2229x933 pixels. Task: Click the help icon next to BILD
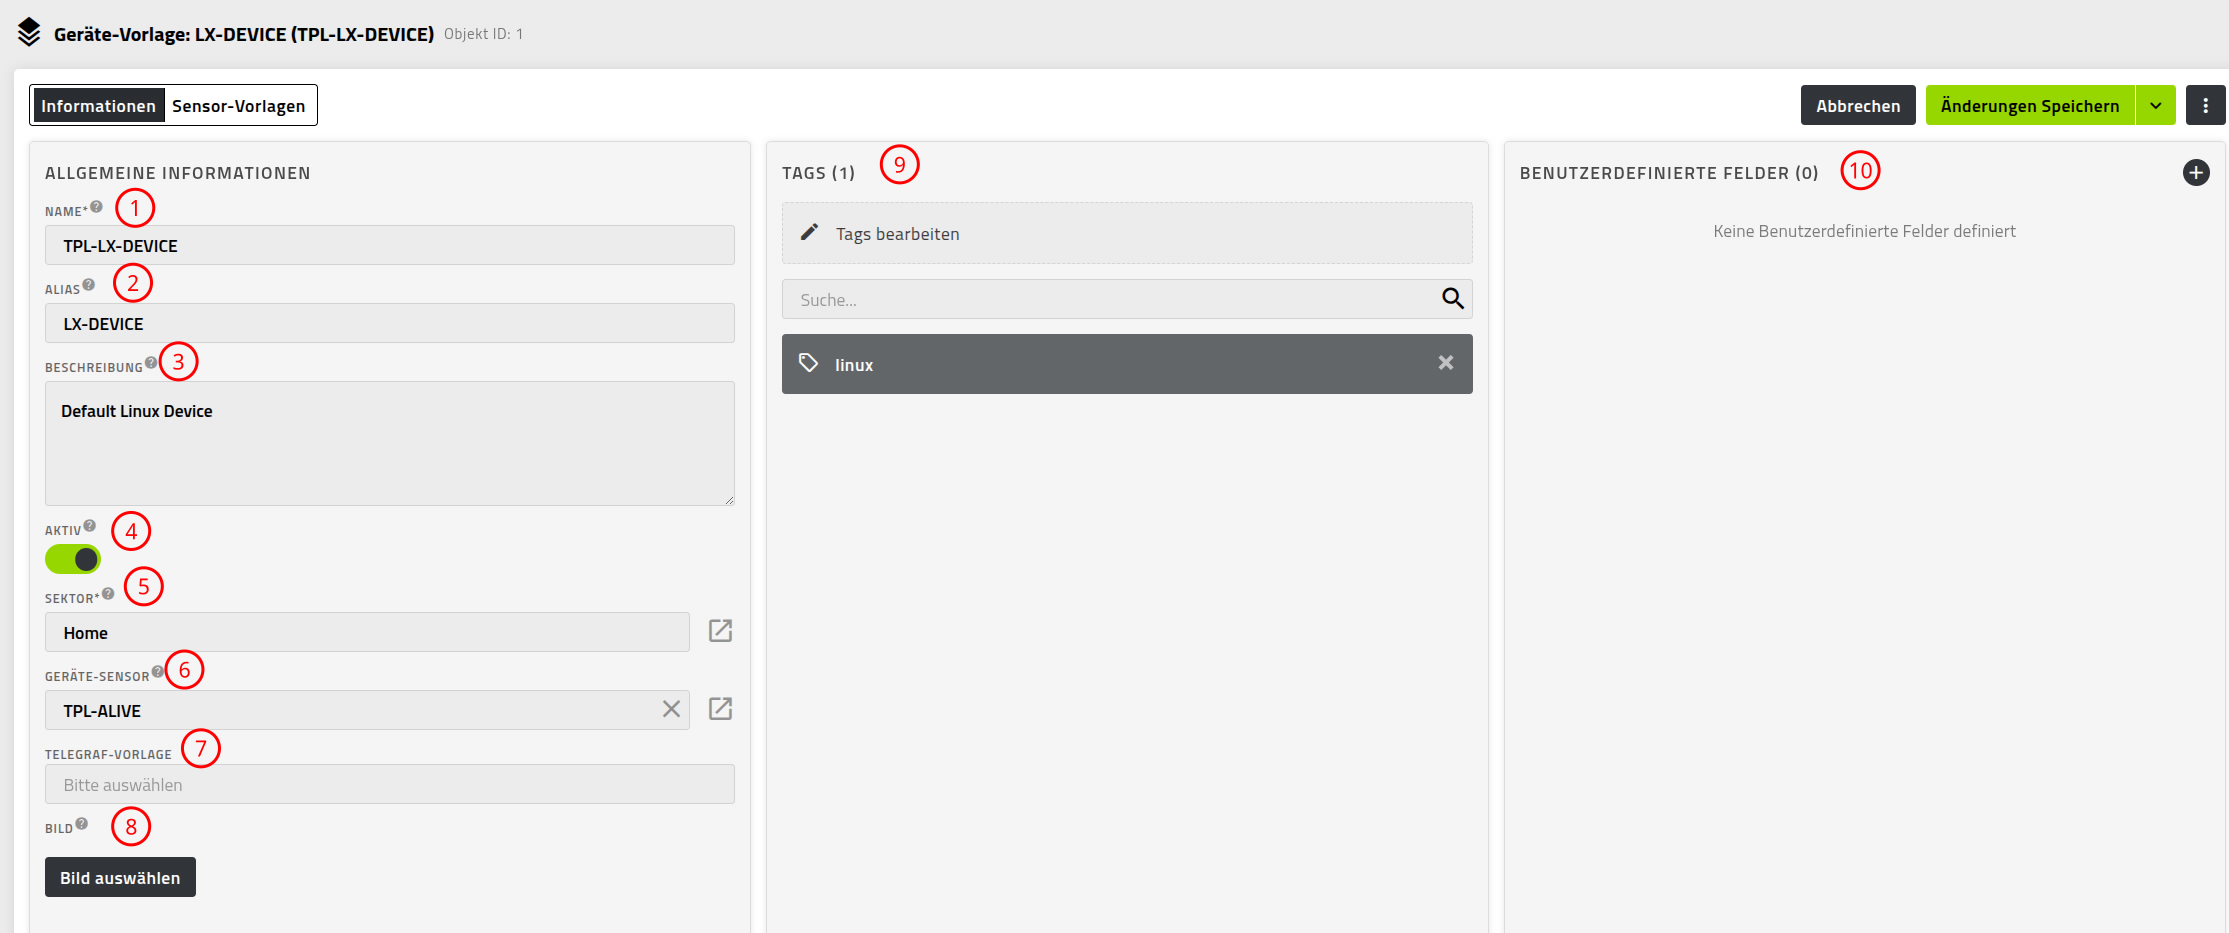82,824
